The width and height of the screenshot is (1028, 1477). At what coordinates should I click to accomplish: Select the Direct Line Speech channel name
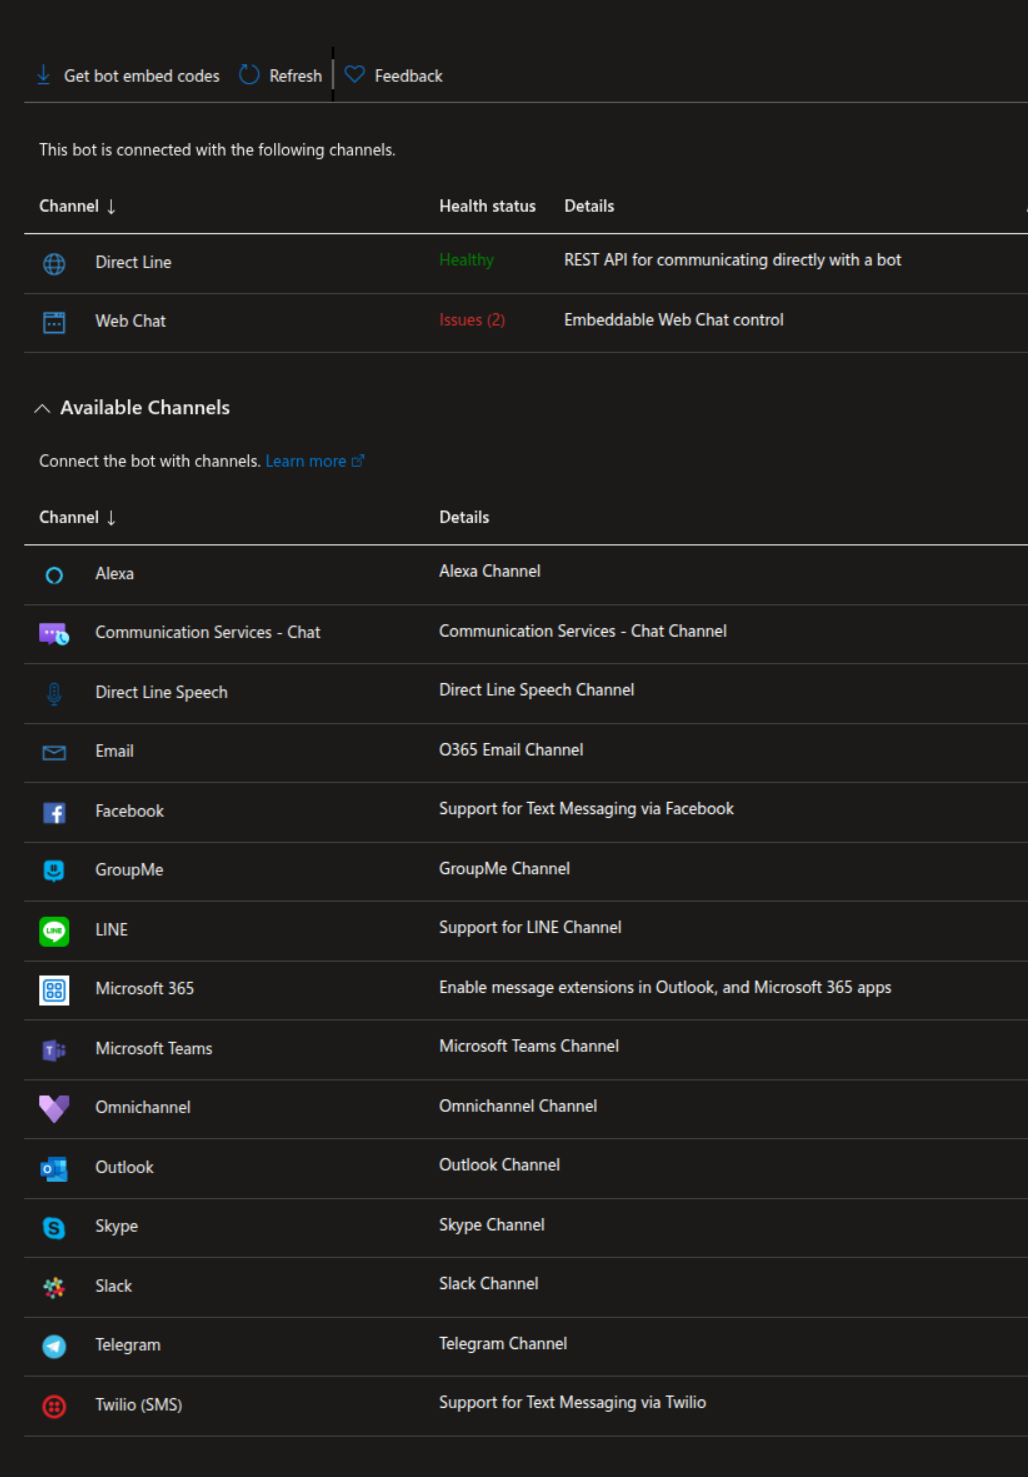click(161, 692)
